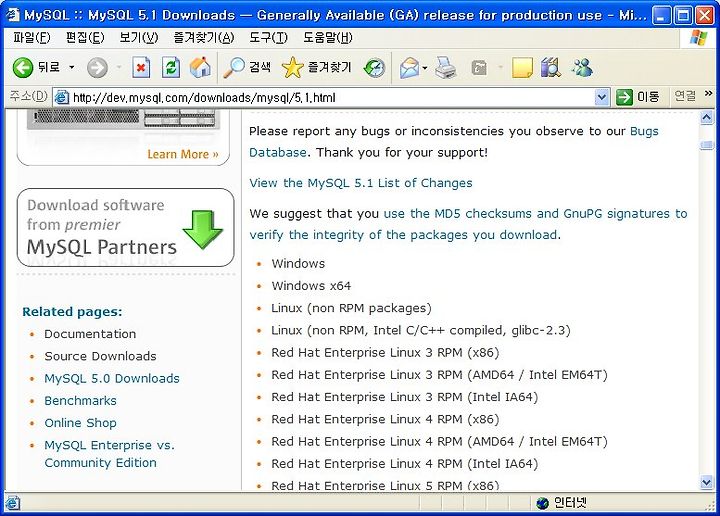Click the scrollbar down arrow
This screenshot has width=720, height=516.
click(x=707, y=482)
